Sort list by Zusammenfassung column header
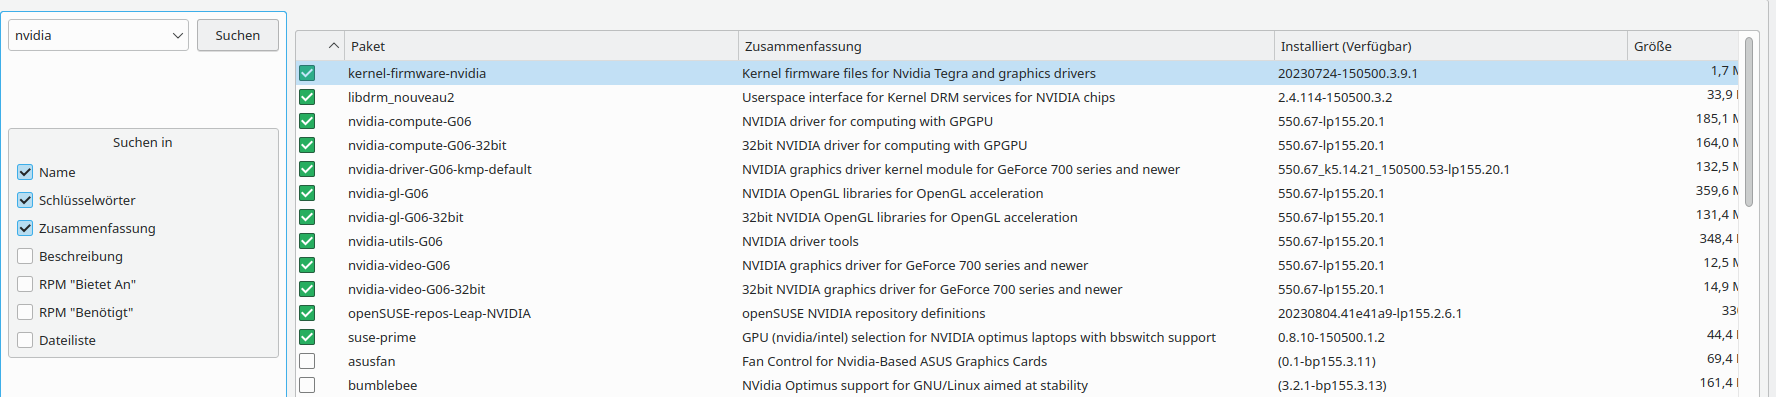The image size is (1776, 397). click(x=1006, y=46)
